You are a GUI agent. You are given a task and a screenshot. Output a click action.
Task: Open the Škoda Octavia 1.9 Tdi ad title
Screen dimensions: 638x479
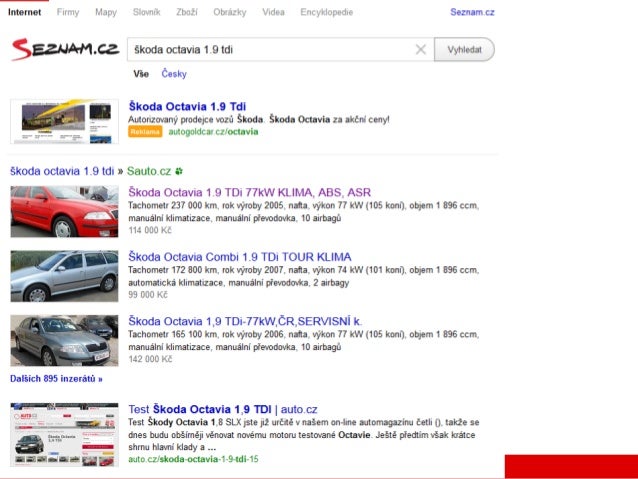click(x=187, y=107)
